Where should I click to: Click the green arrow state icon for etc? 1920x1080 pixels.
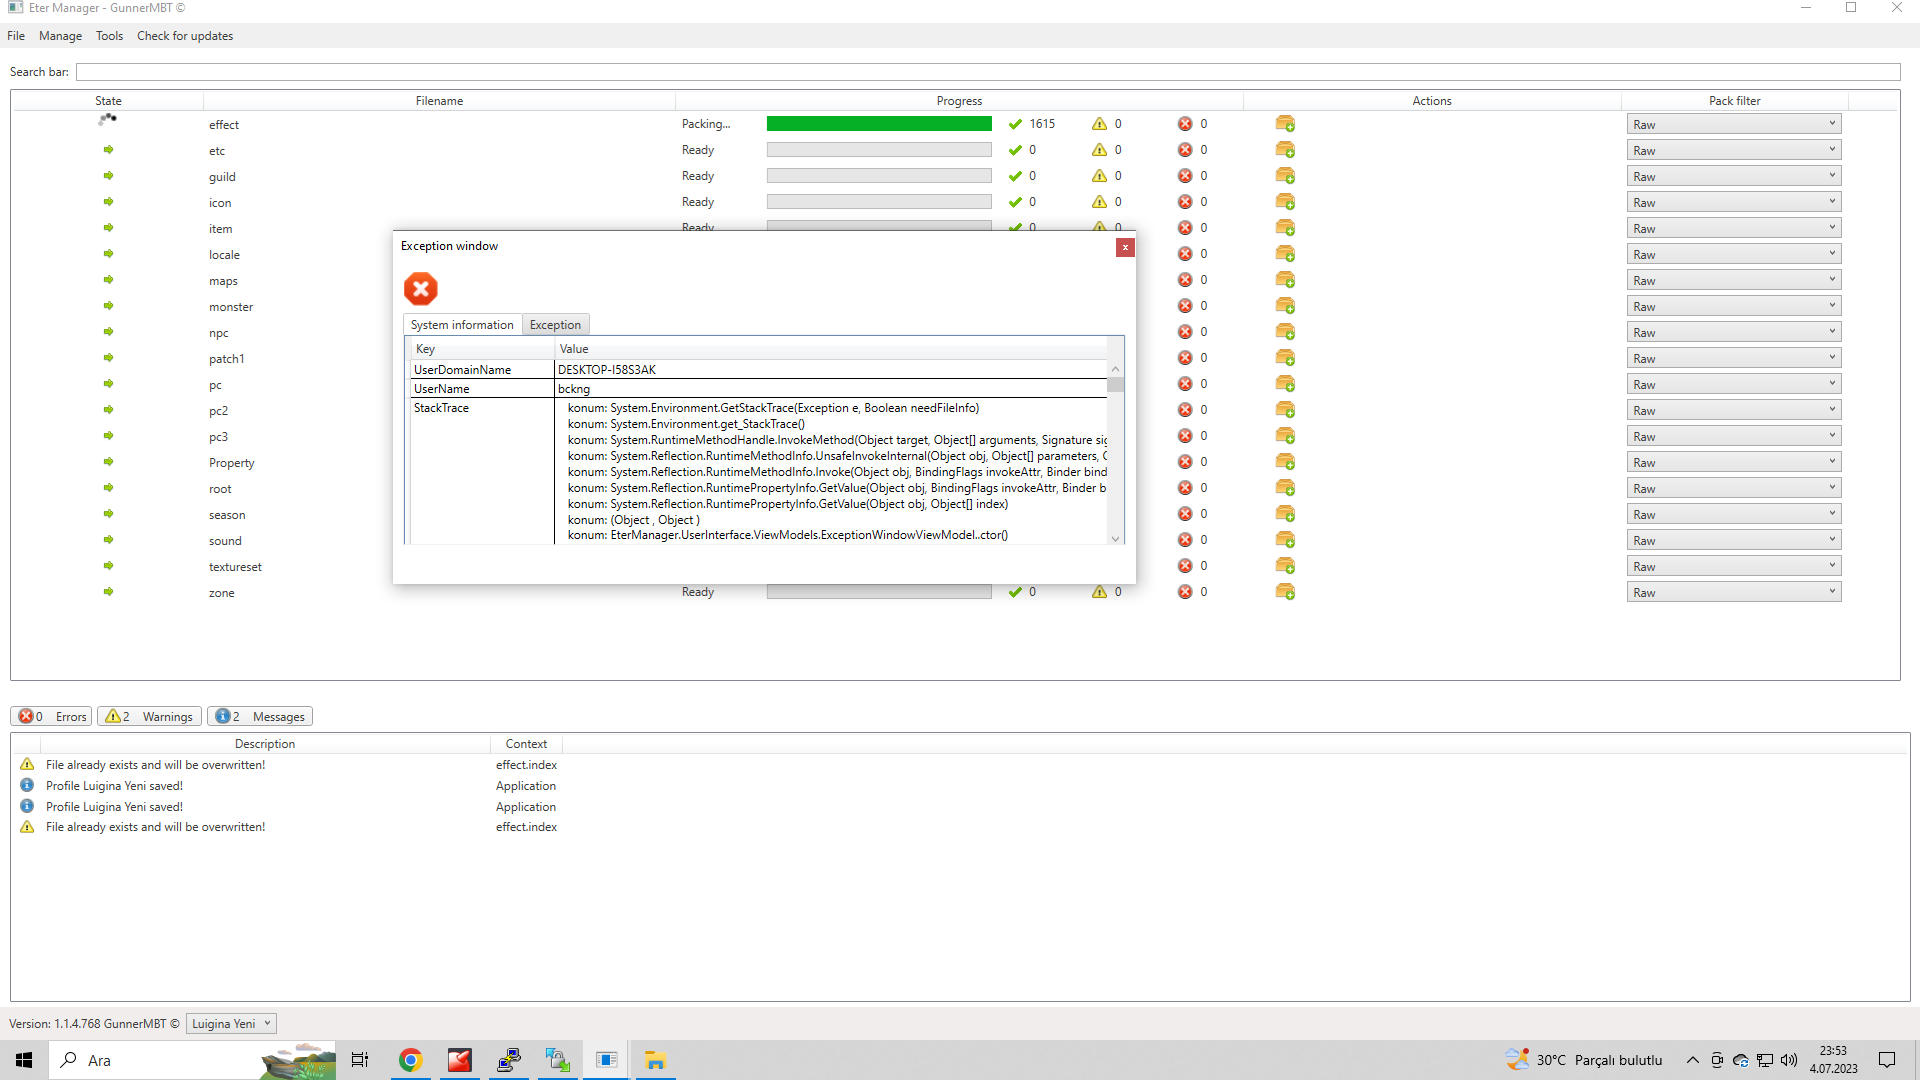[x=108, y=150]
